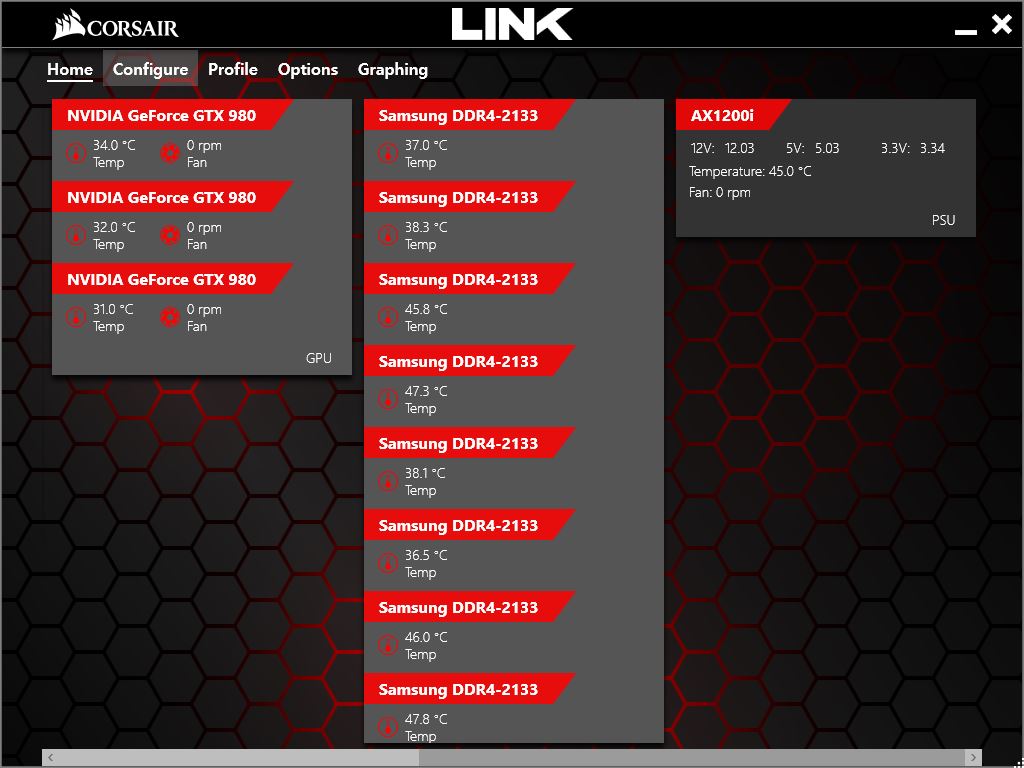Viewport: 1024px width, 768px height.
Task: Click the 37.0 °C Samsung DDR4 thermometer icon
Action: 387,153
